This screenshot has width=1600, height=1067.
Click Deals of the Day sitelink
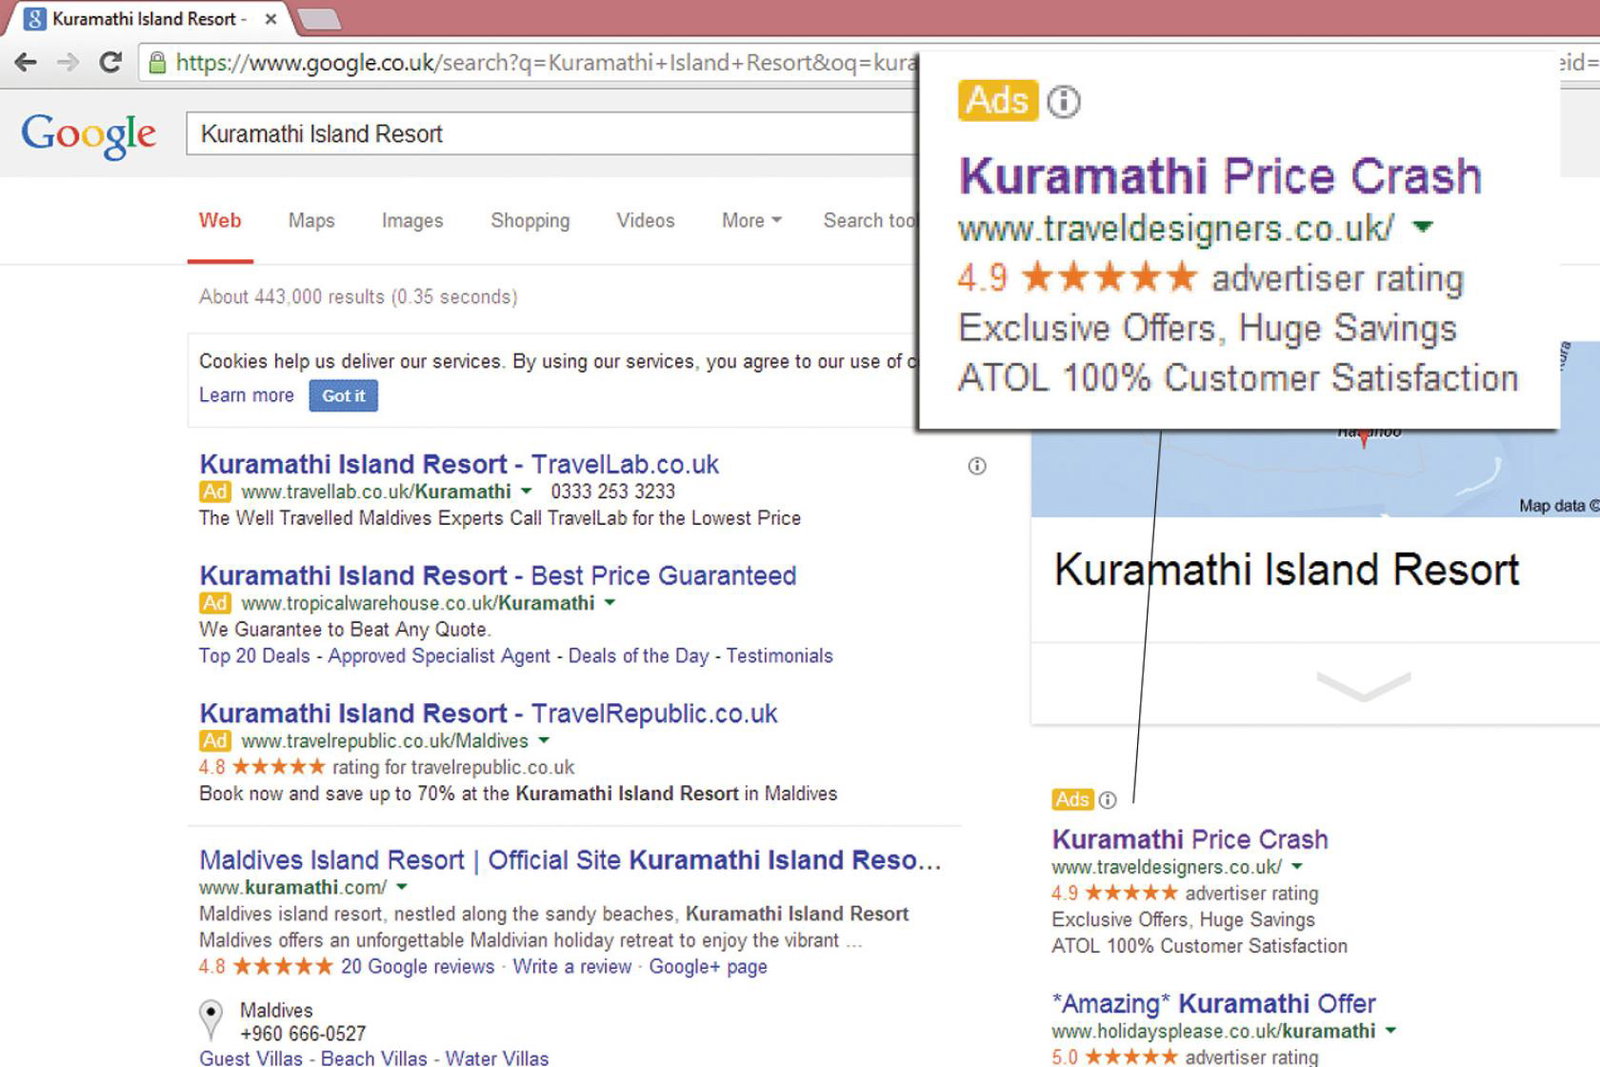pos(638,656)
